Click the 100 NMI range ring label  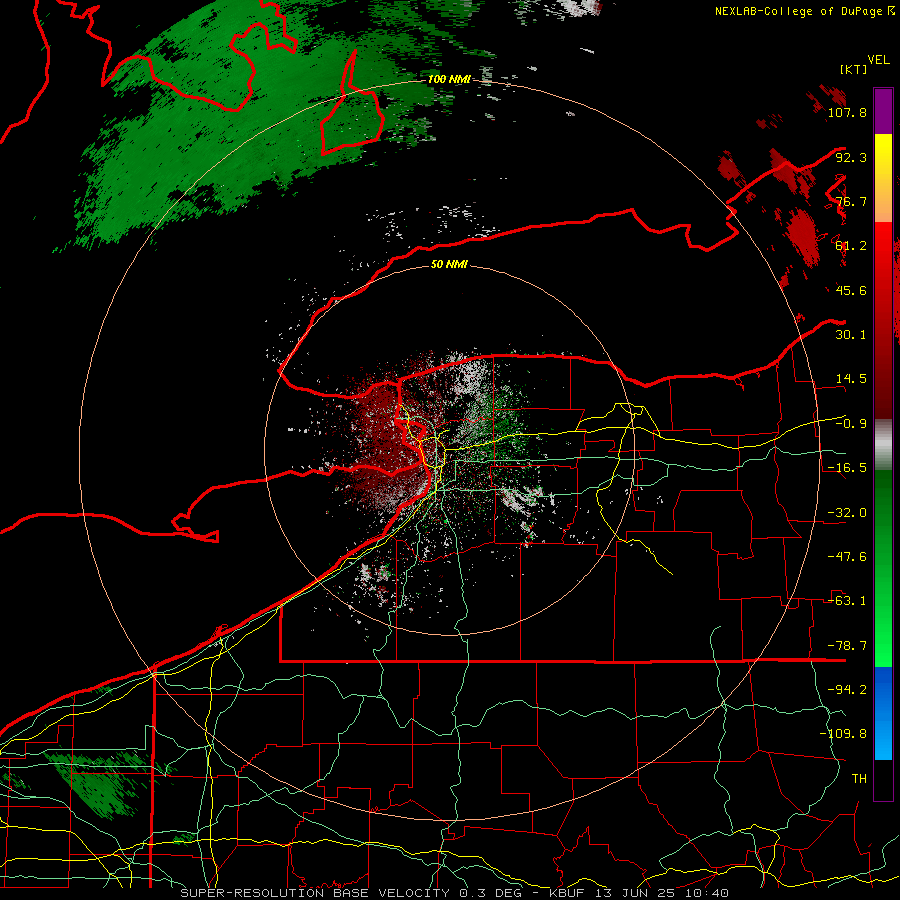point(449,79)
